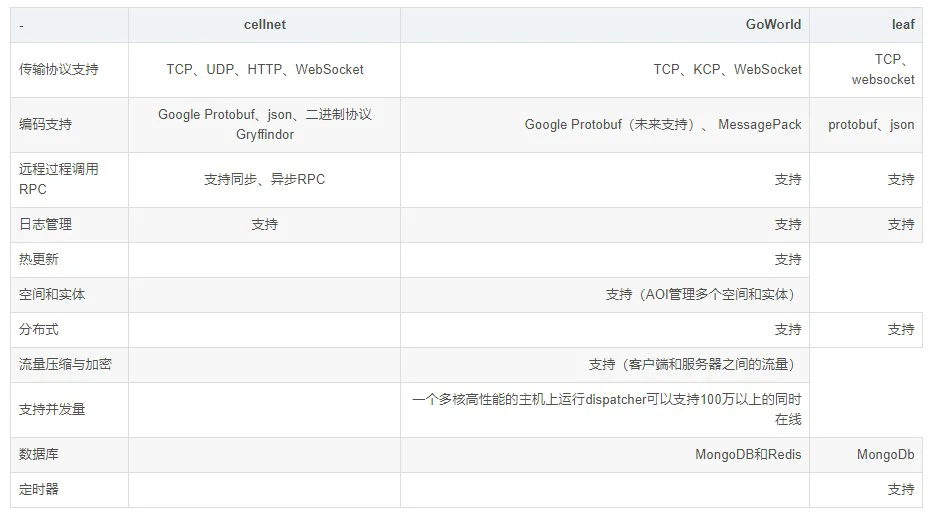This screenshot has width=940, height=524.
Task: Select the 传输协议支持 row label
Action: (59, 70)
